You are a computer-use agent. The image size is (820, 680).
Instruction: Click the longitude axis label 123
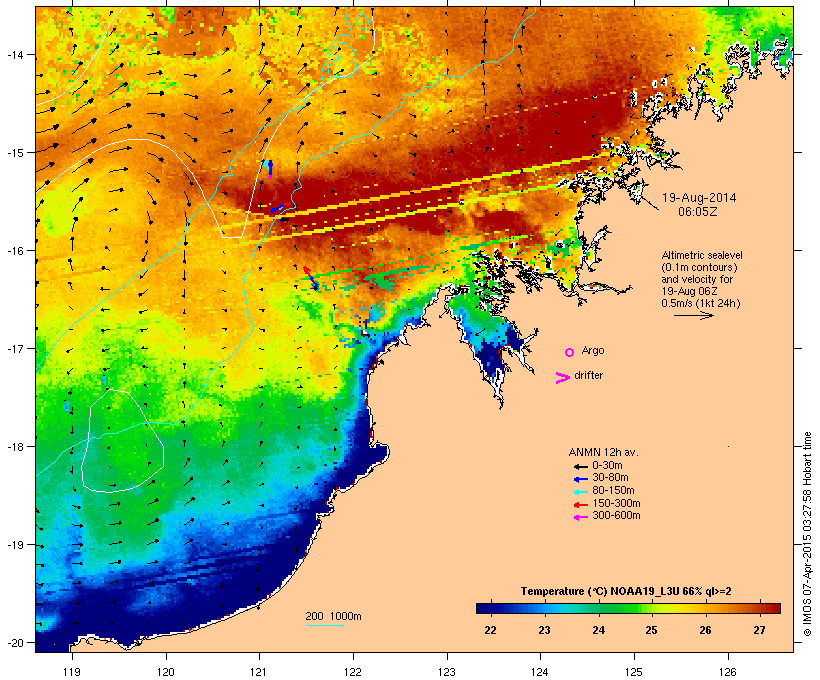coord(447,672)
